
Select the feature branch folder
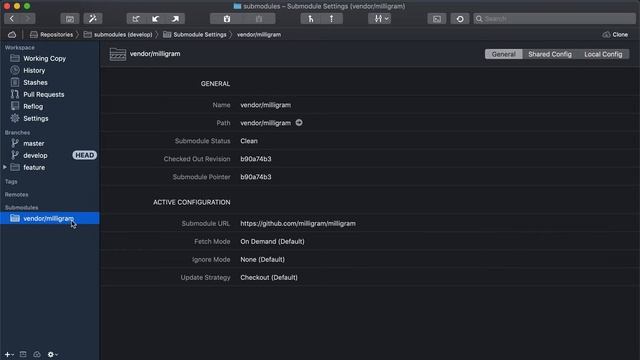[49, 167]
